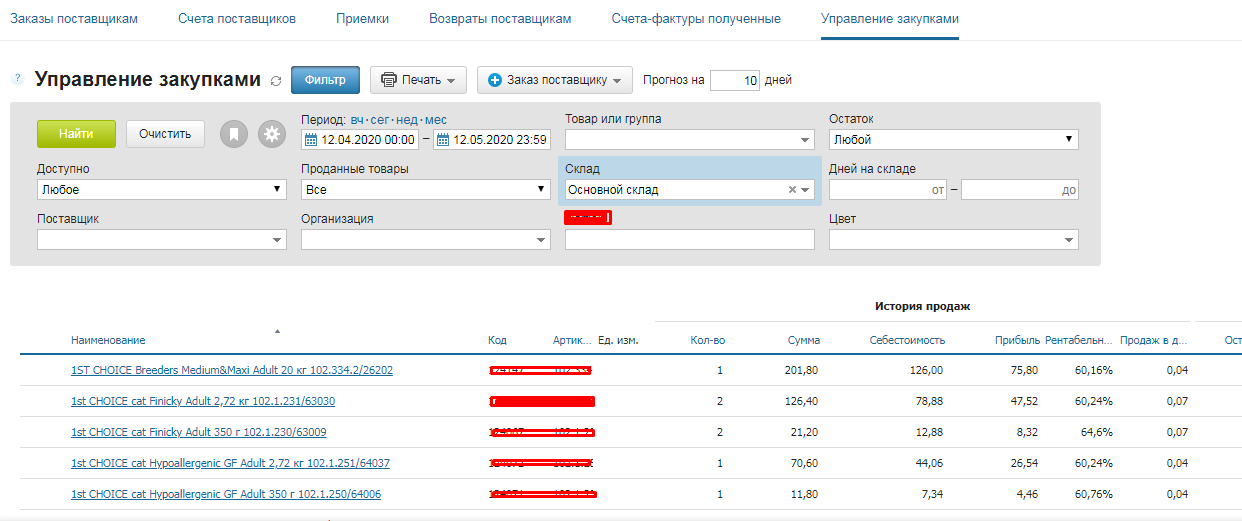Sort by the Прибыль column header
Screen dimensions: 1242x521
[1017, 341]
